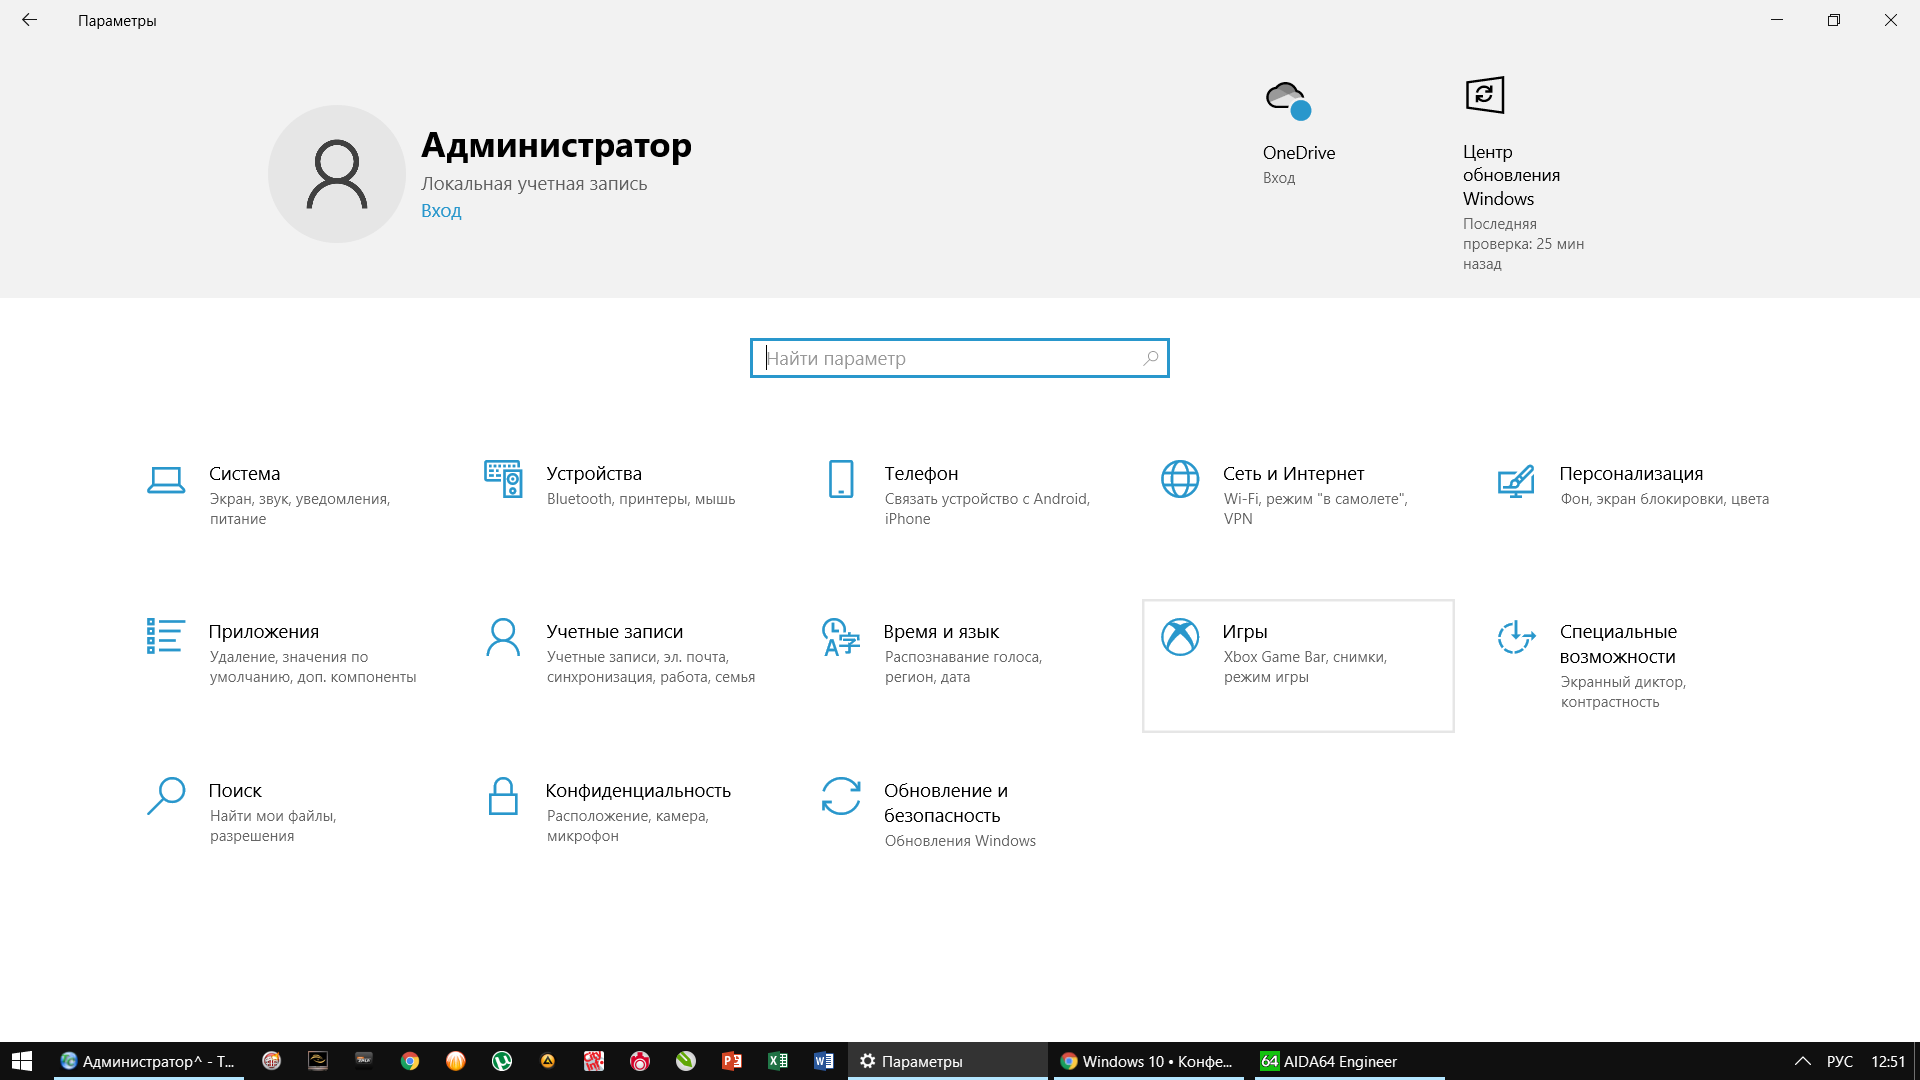This screenshot has height=1080, width=1920.
Task: Click the Конфиденциальность lock icon
Action: 503,796
